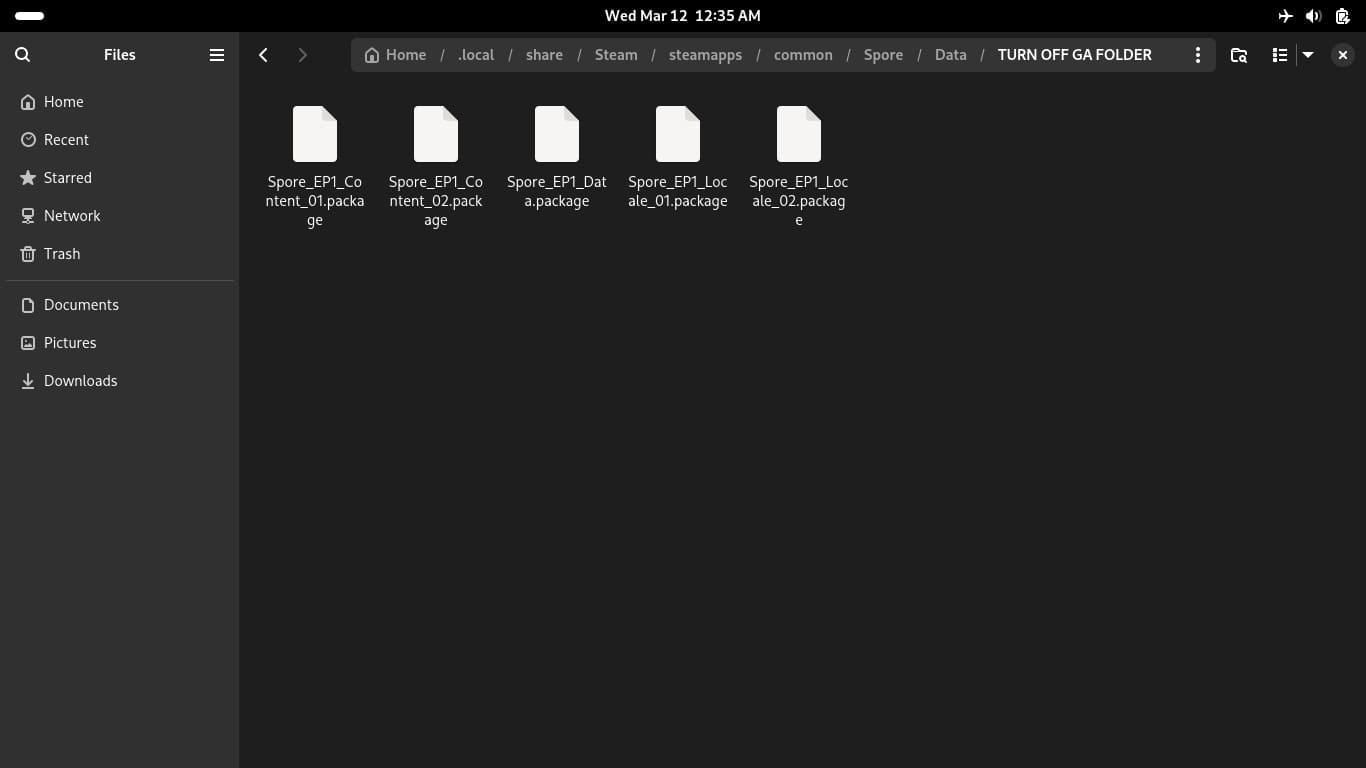Navigate to .local in the path bar
This screenshot has width=1366, height=768.
[476, 55]
